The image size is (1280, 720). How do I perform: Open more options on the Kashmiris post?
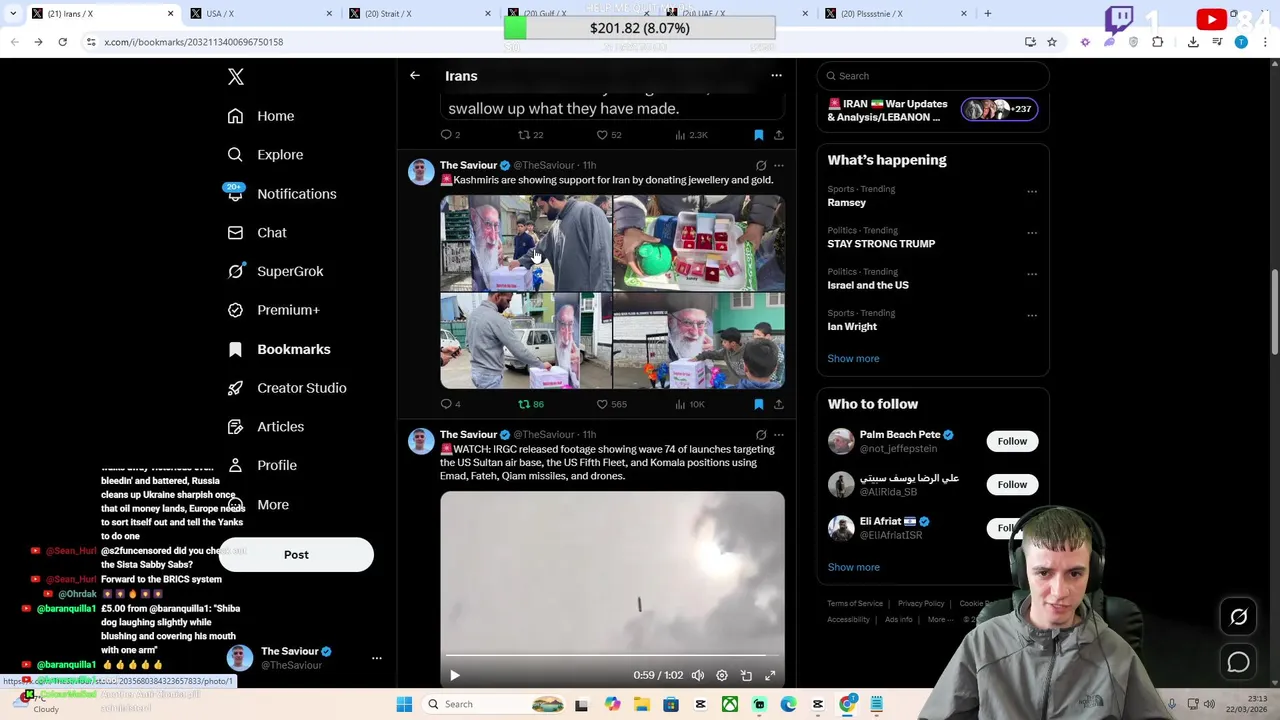pos(778,165)
